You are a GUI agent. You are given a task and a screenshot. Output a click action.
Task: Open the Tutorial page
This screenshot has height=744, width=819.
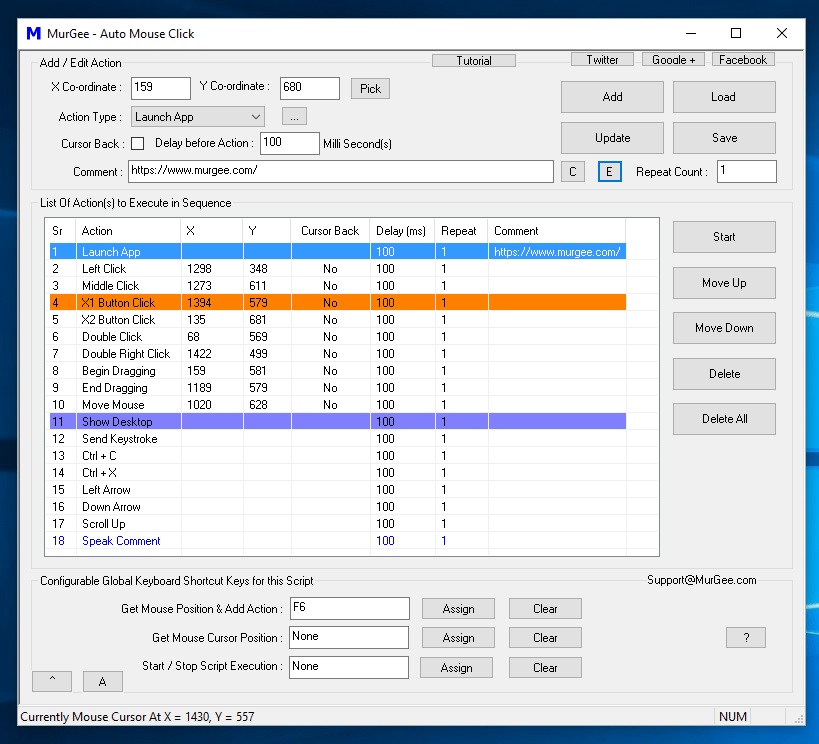pyautogui.click(x=473, y=59)
